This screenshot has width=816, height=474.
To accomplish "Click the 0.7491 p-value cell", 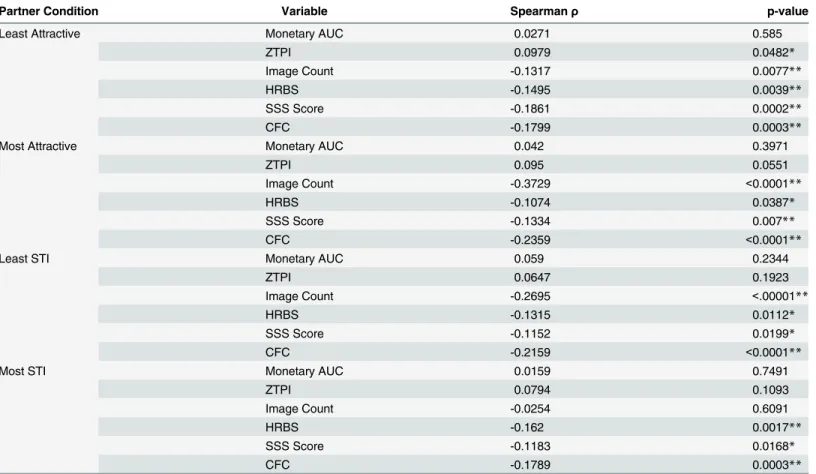I will pyautogui.click(x=770, y=371).
